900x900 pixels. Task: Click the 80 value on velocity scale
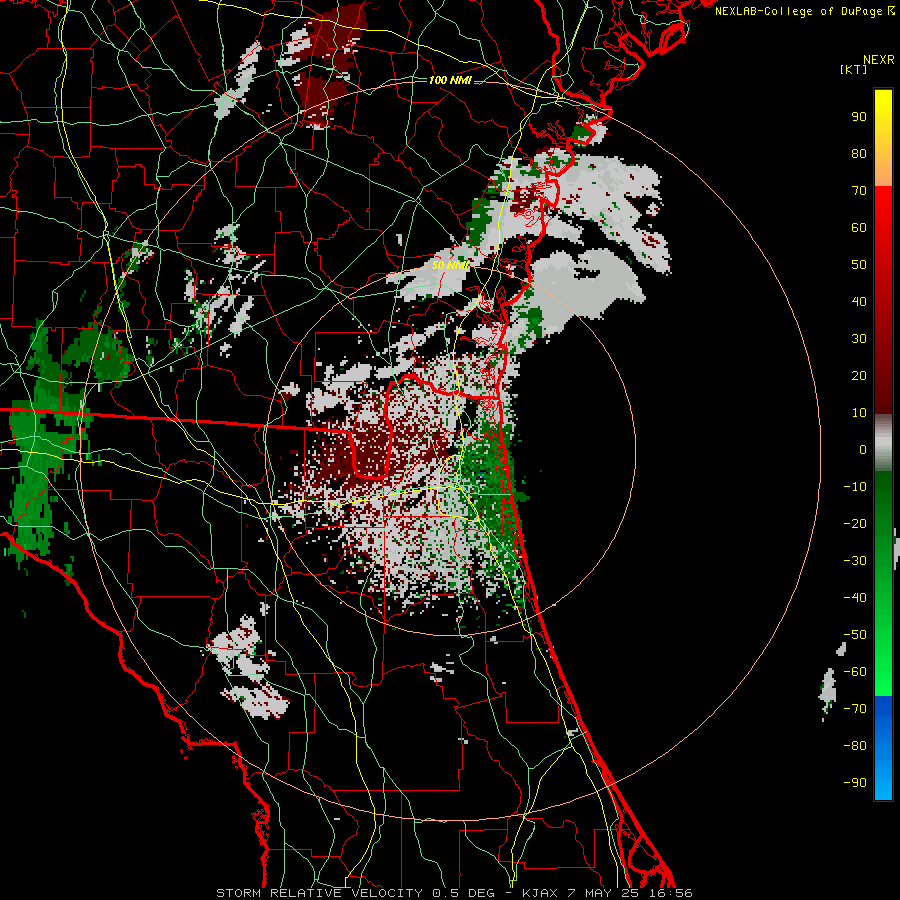coord(859,153)
